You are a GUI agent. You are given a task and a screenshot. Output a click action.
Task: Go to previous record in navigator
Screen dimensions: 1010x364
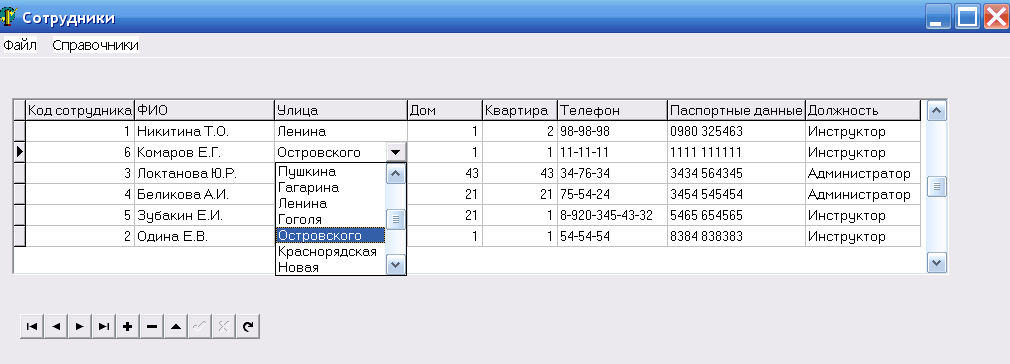pos(55,327)
